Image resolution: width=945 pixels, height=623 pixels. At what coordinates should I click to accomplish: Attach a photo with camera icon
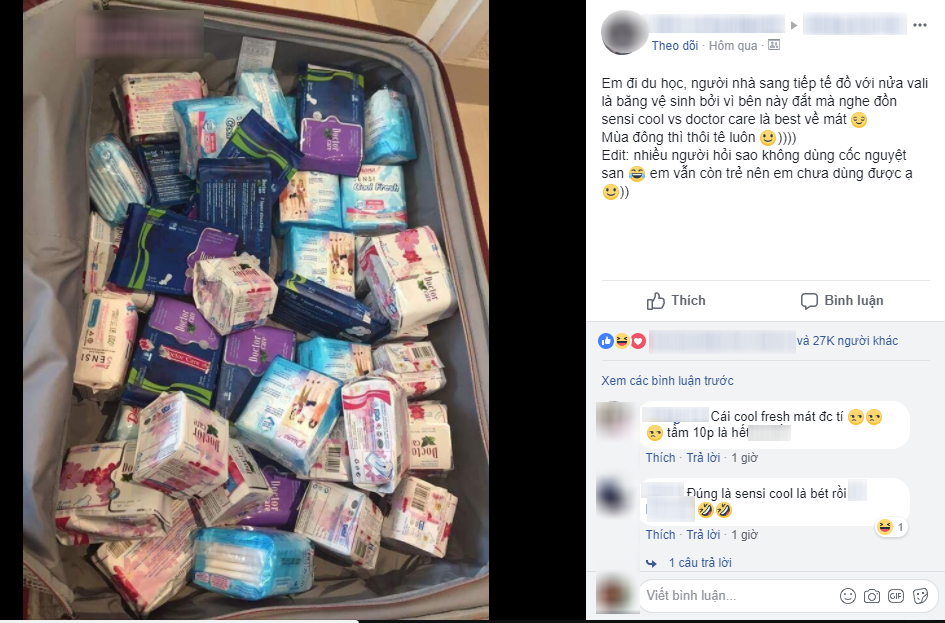tap(871, 596)
